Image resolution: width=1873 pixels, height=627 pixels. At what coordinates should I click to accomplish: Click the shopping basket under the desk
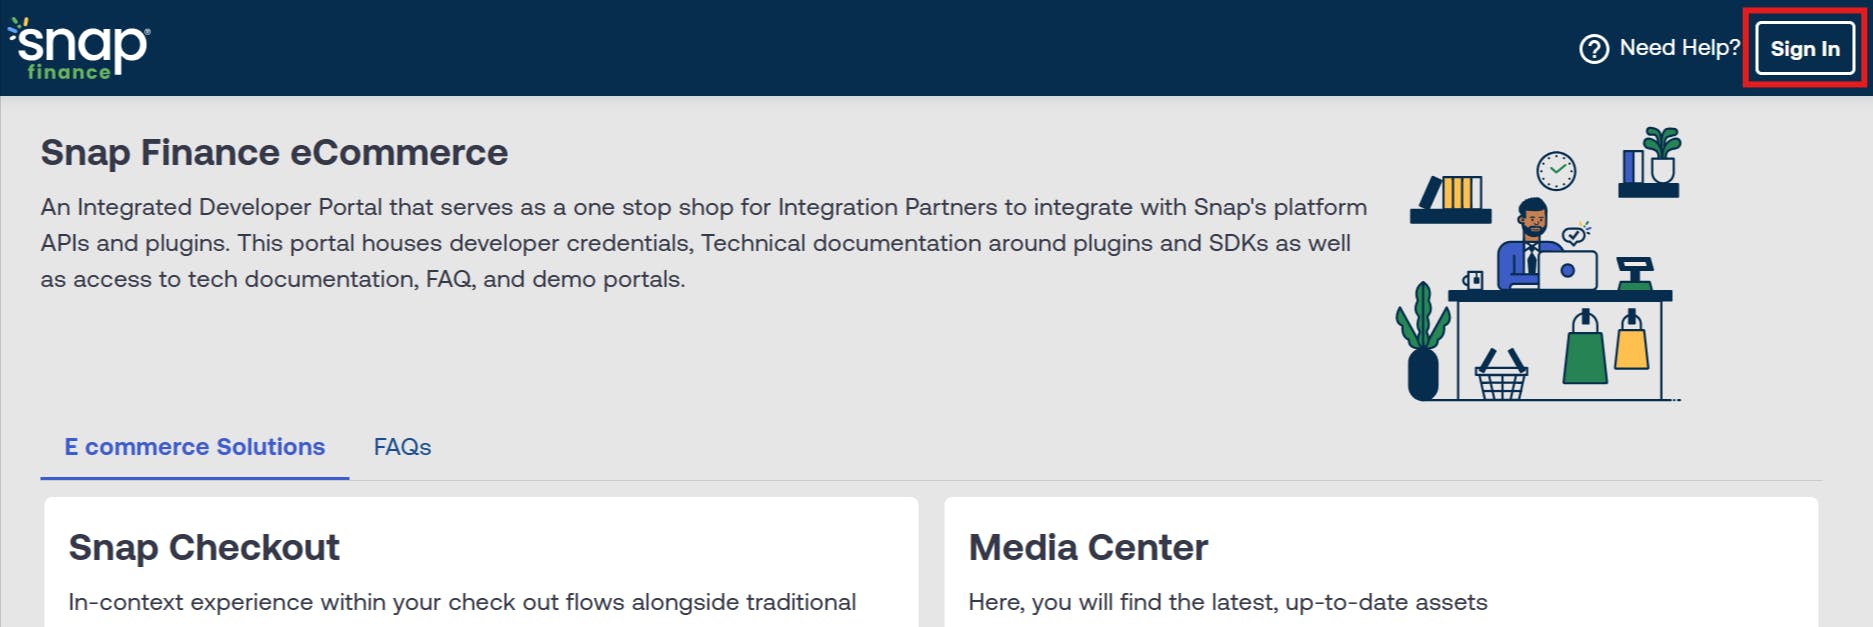pyautogui.click(x=1502, y=376)
